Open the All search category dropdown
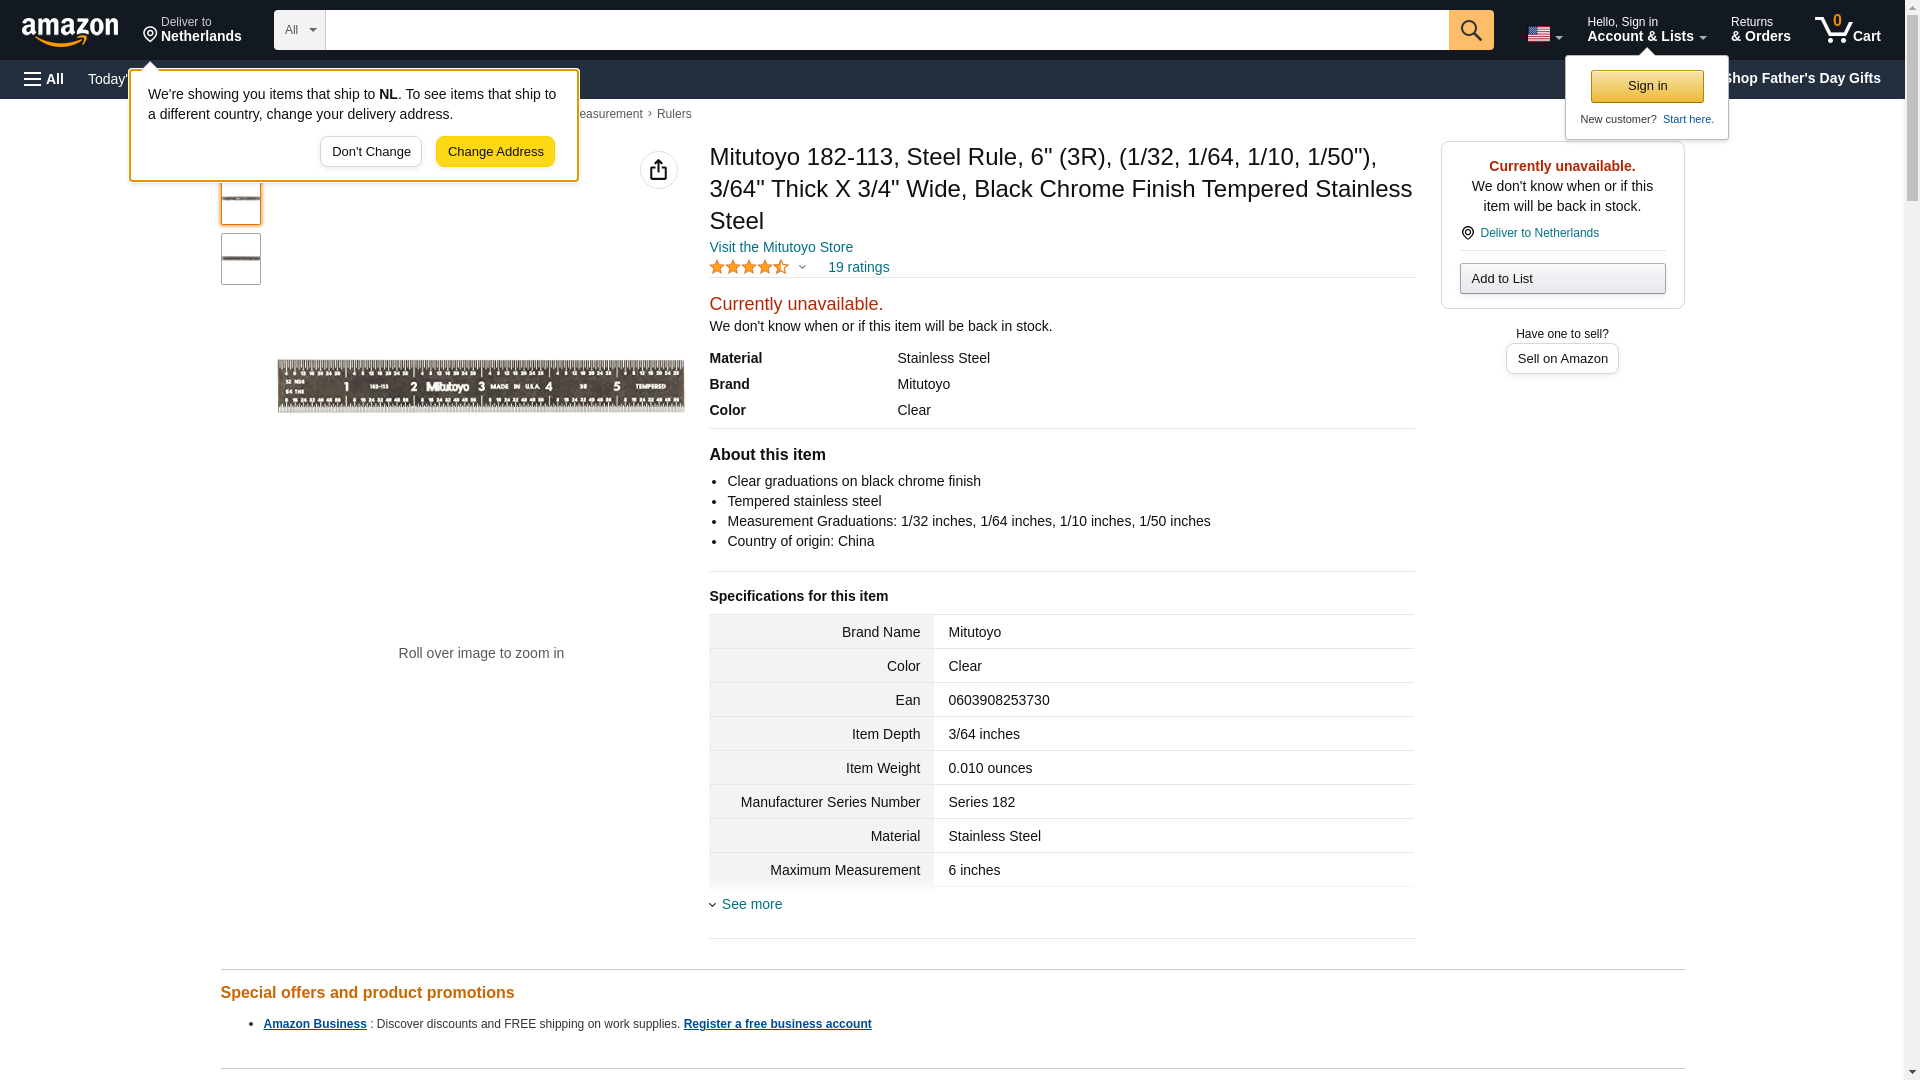This screenshot has width=1920, height=1080. [x=299, y=30]
